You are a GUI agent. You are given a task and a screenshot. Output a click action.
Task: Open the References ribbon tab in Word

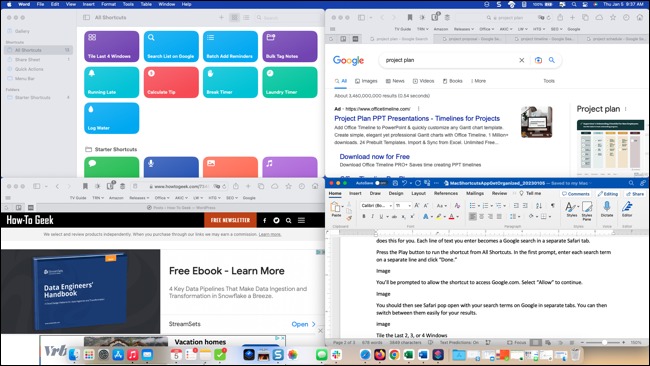tap(446, 193)
